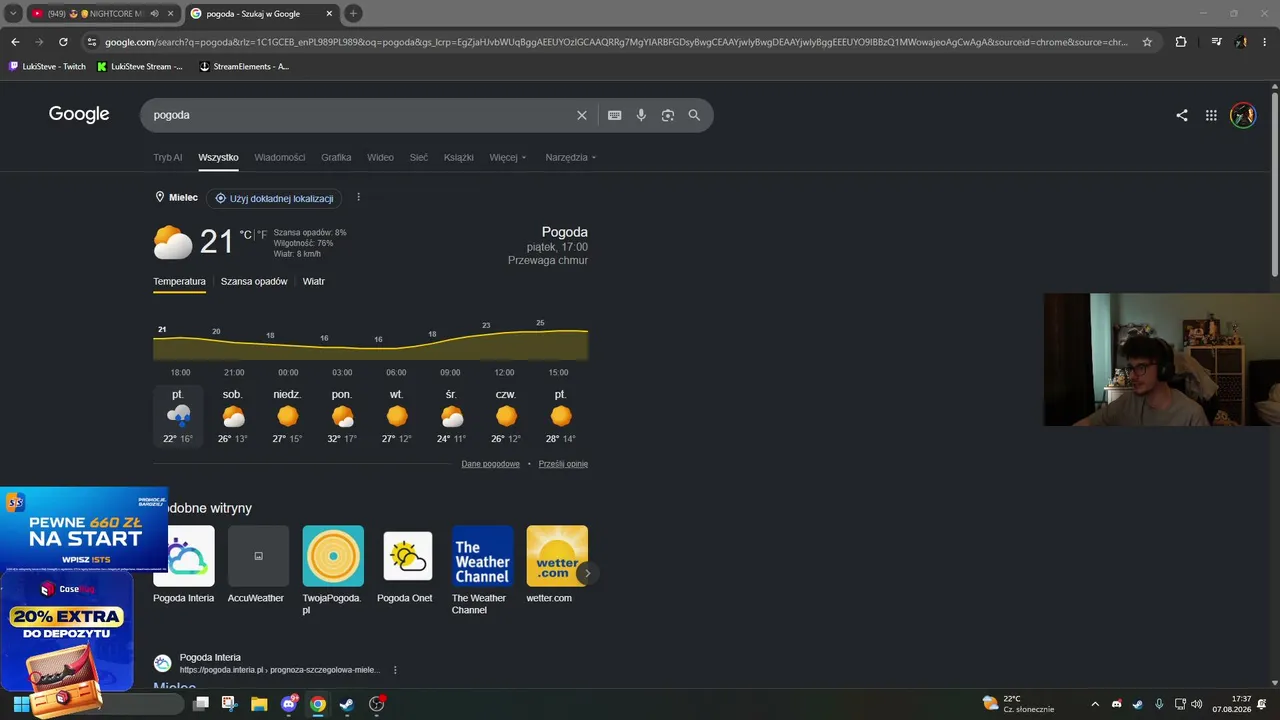1280x720 pixels.
Task: Open the AccuWeather site tile
Action: 258,564
